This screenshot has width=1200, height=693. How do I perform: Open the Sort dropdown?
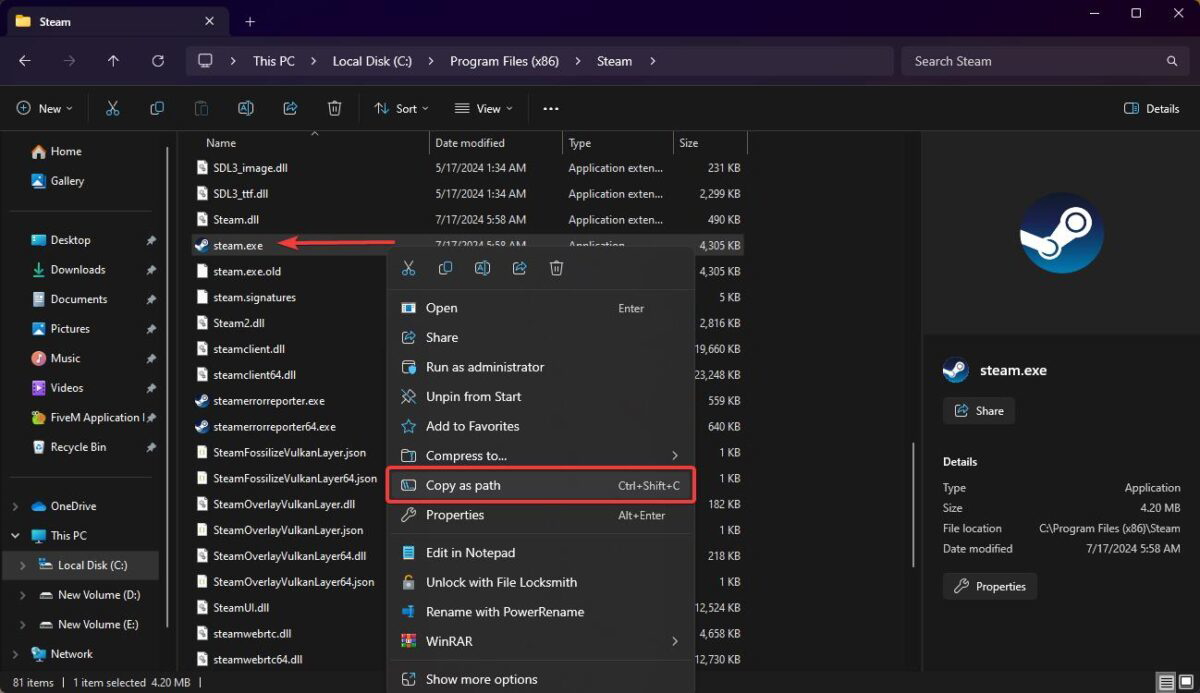tap(400, 108)
